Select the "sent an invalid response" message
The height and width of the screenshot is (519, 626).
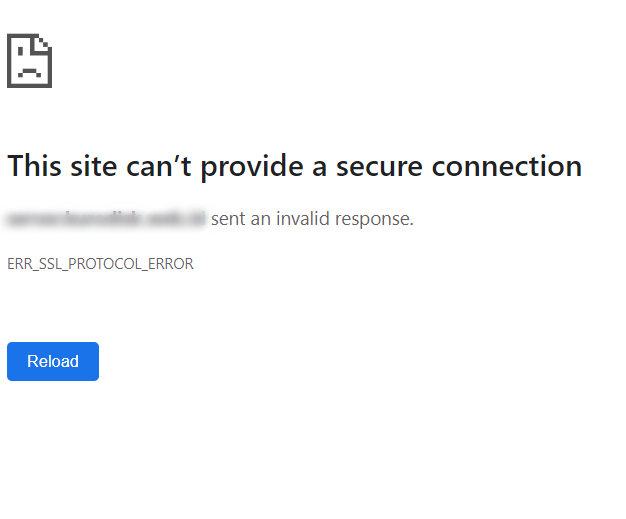[x=312, y=218]
